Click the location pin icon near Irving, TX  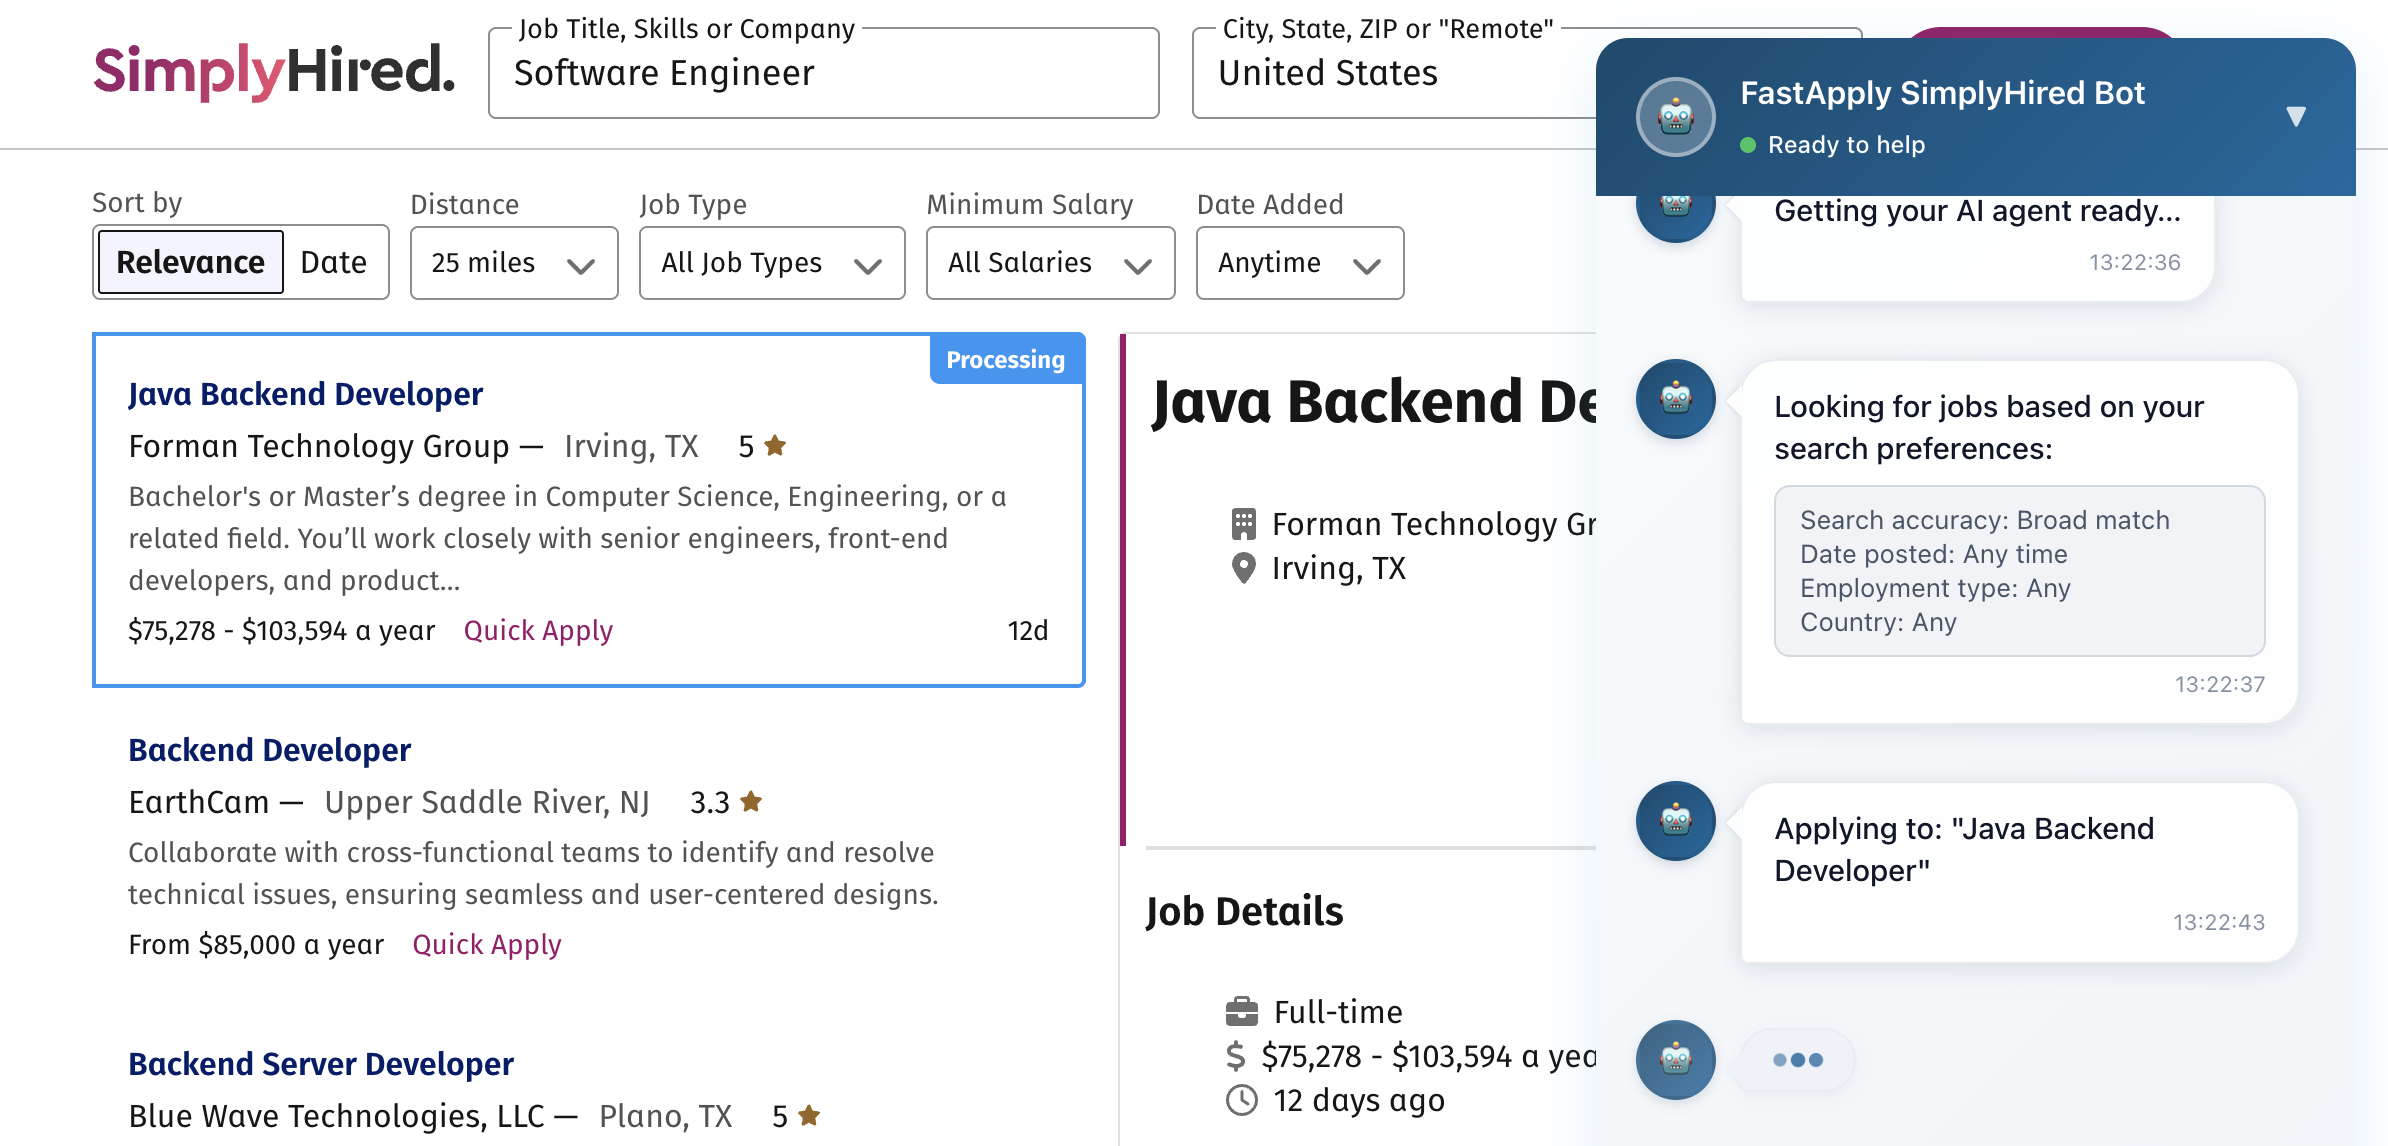[1243, 568]
